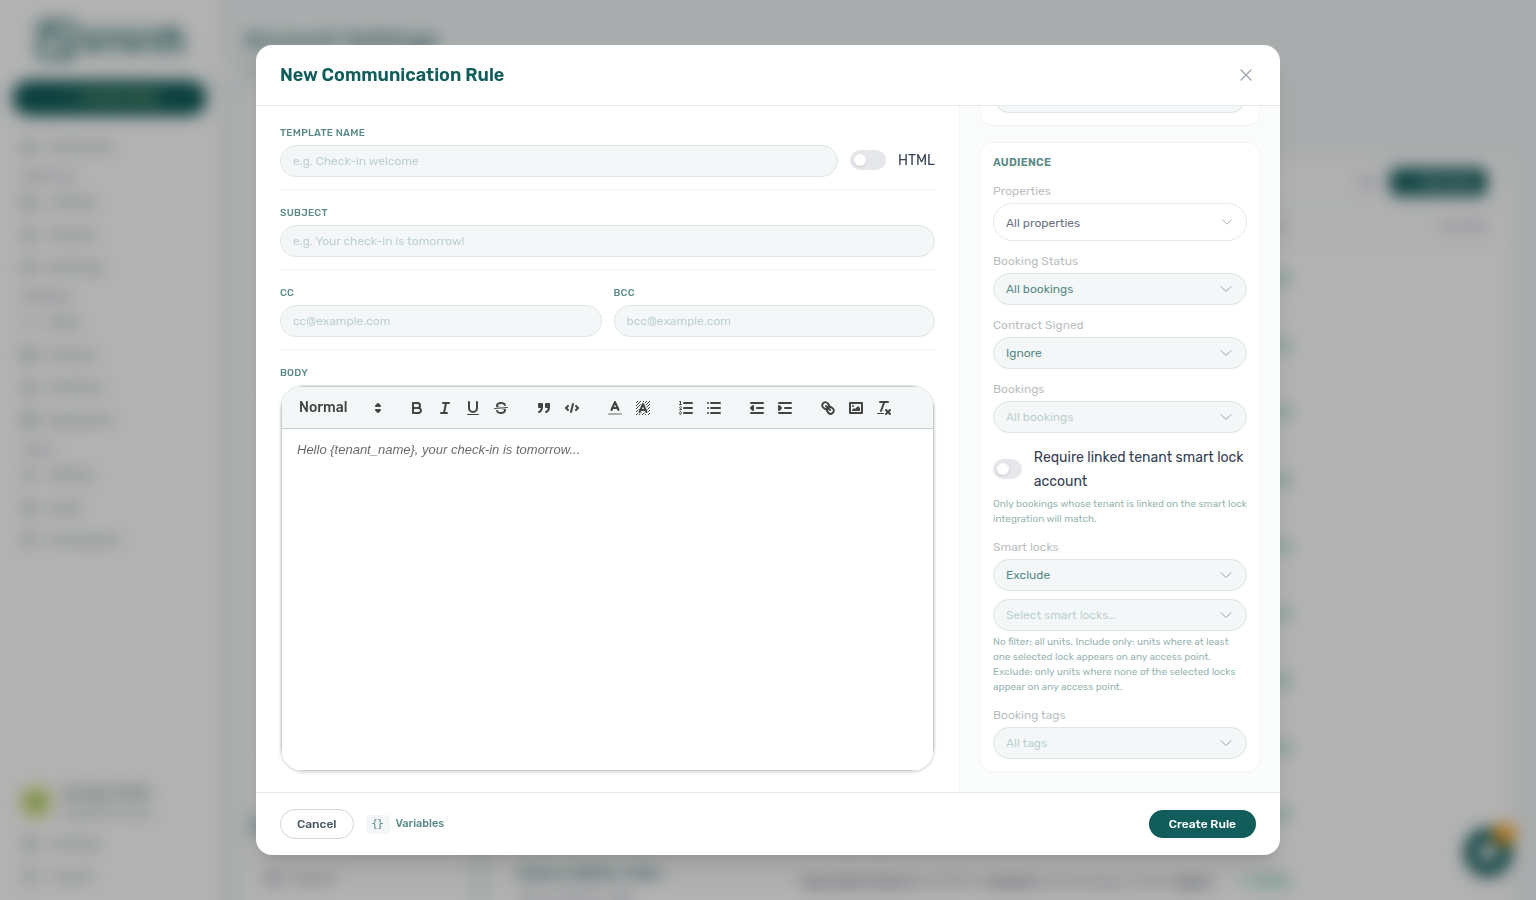The height and width of the screenshot is (900, 1536).
Task: Clear text formatting in the body
Action: [x=884, y=408]
